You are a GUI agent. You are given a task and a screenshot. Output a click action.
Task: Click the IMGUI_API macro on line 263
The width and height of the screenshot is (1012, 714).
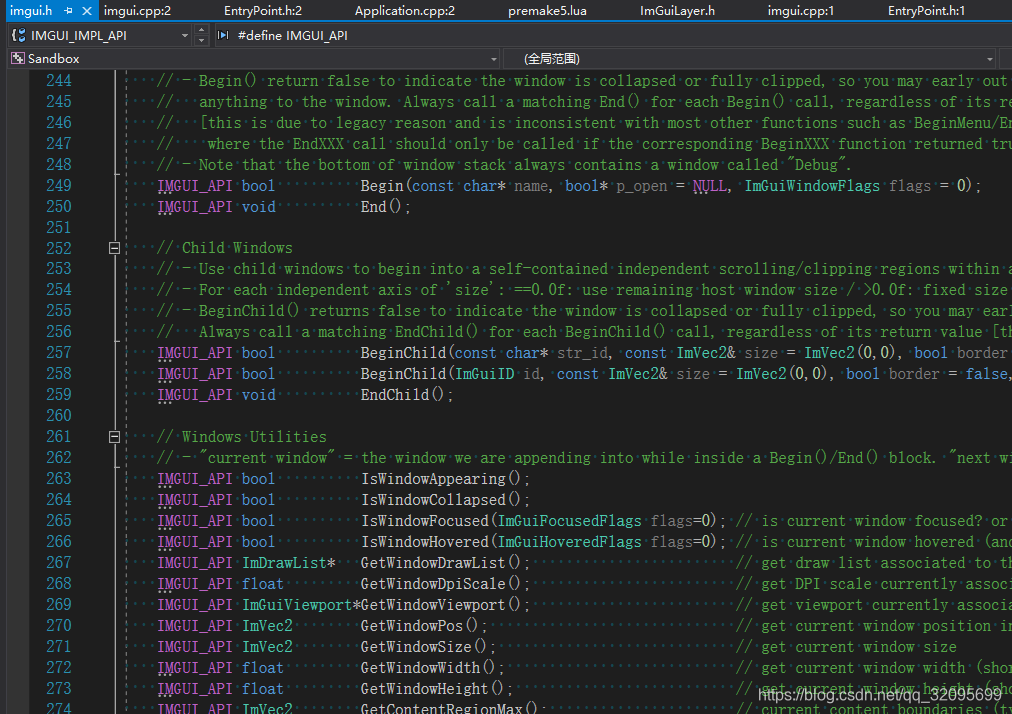[x=195, y=478]
